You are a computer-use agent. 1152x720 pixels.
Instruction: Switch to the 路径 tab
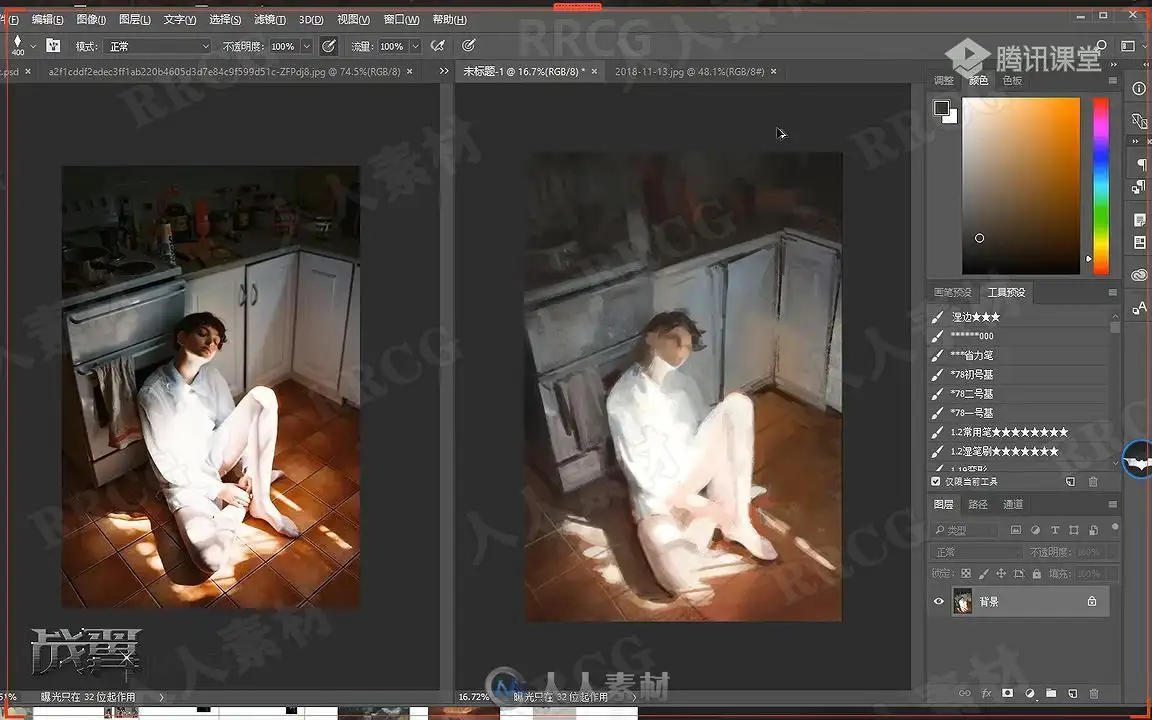pos(978,504)
